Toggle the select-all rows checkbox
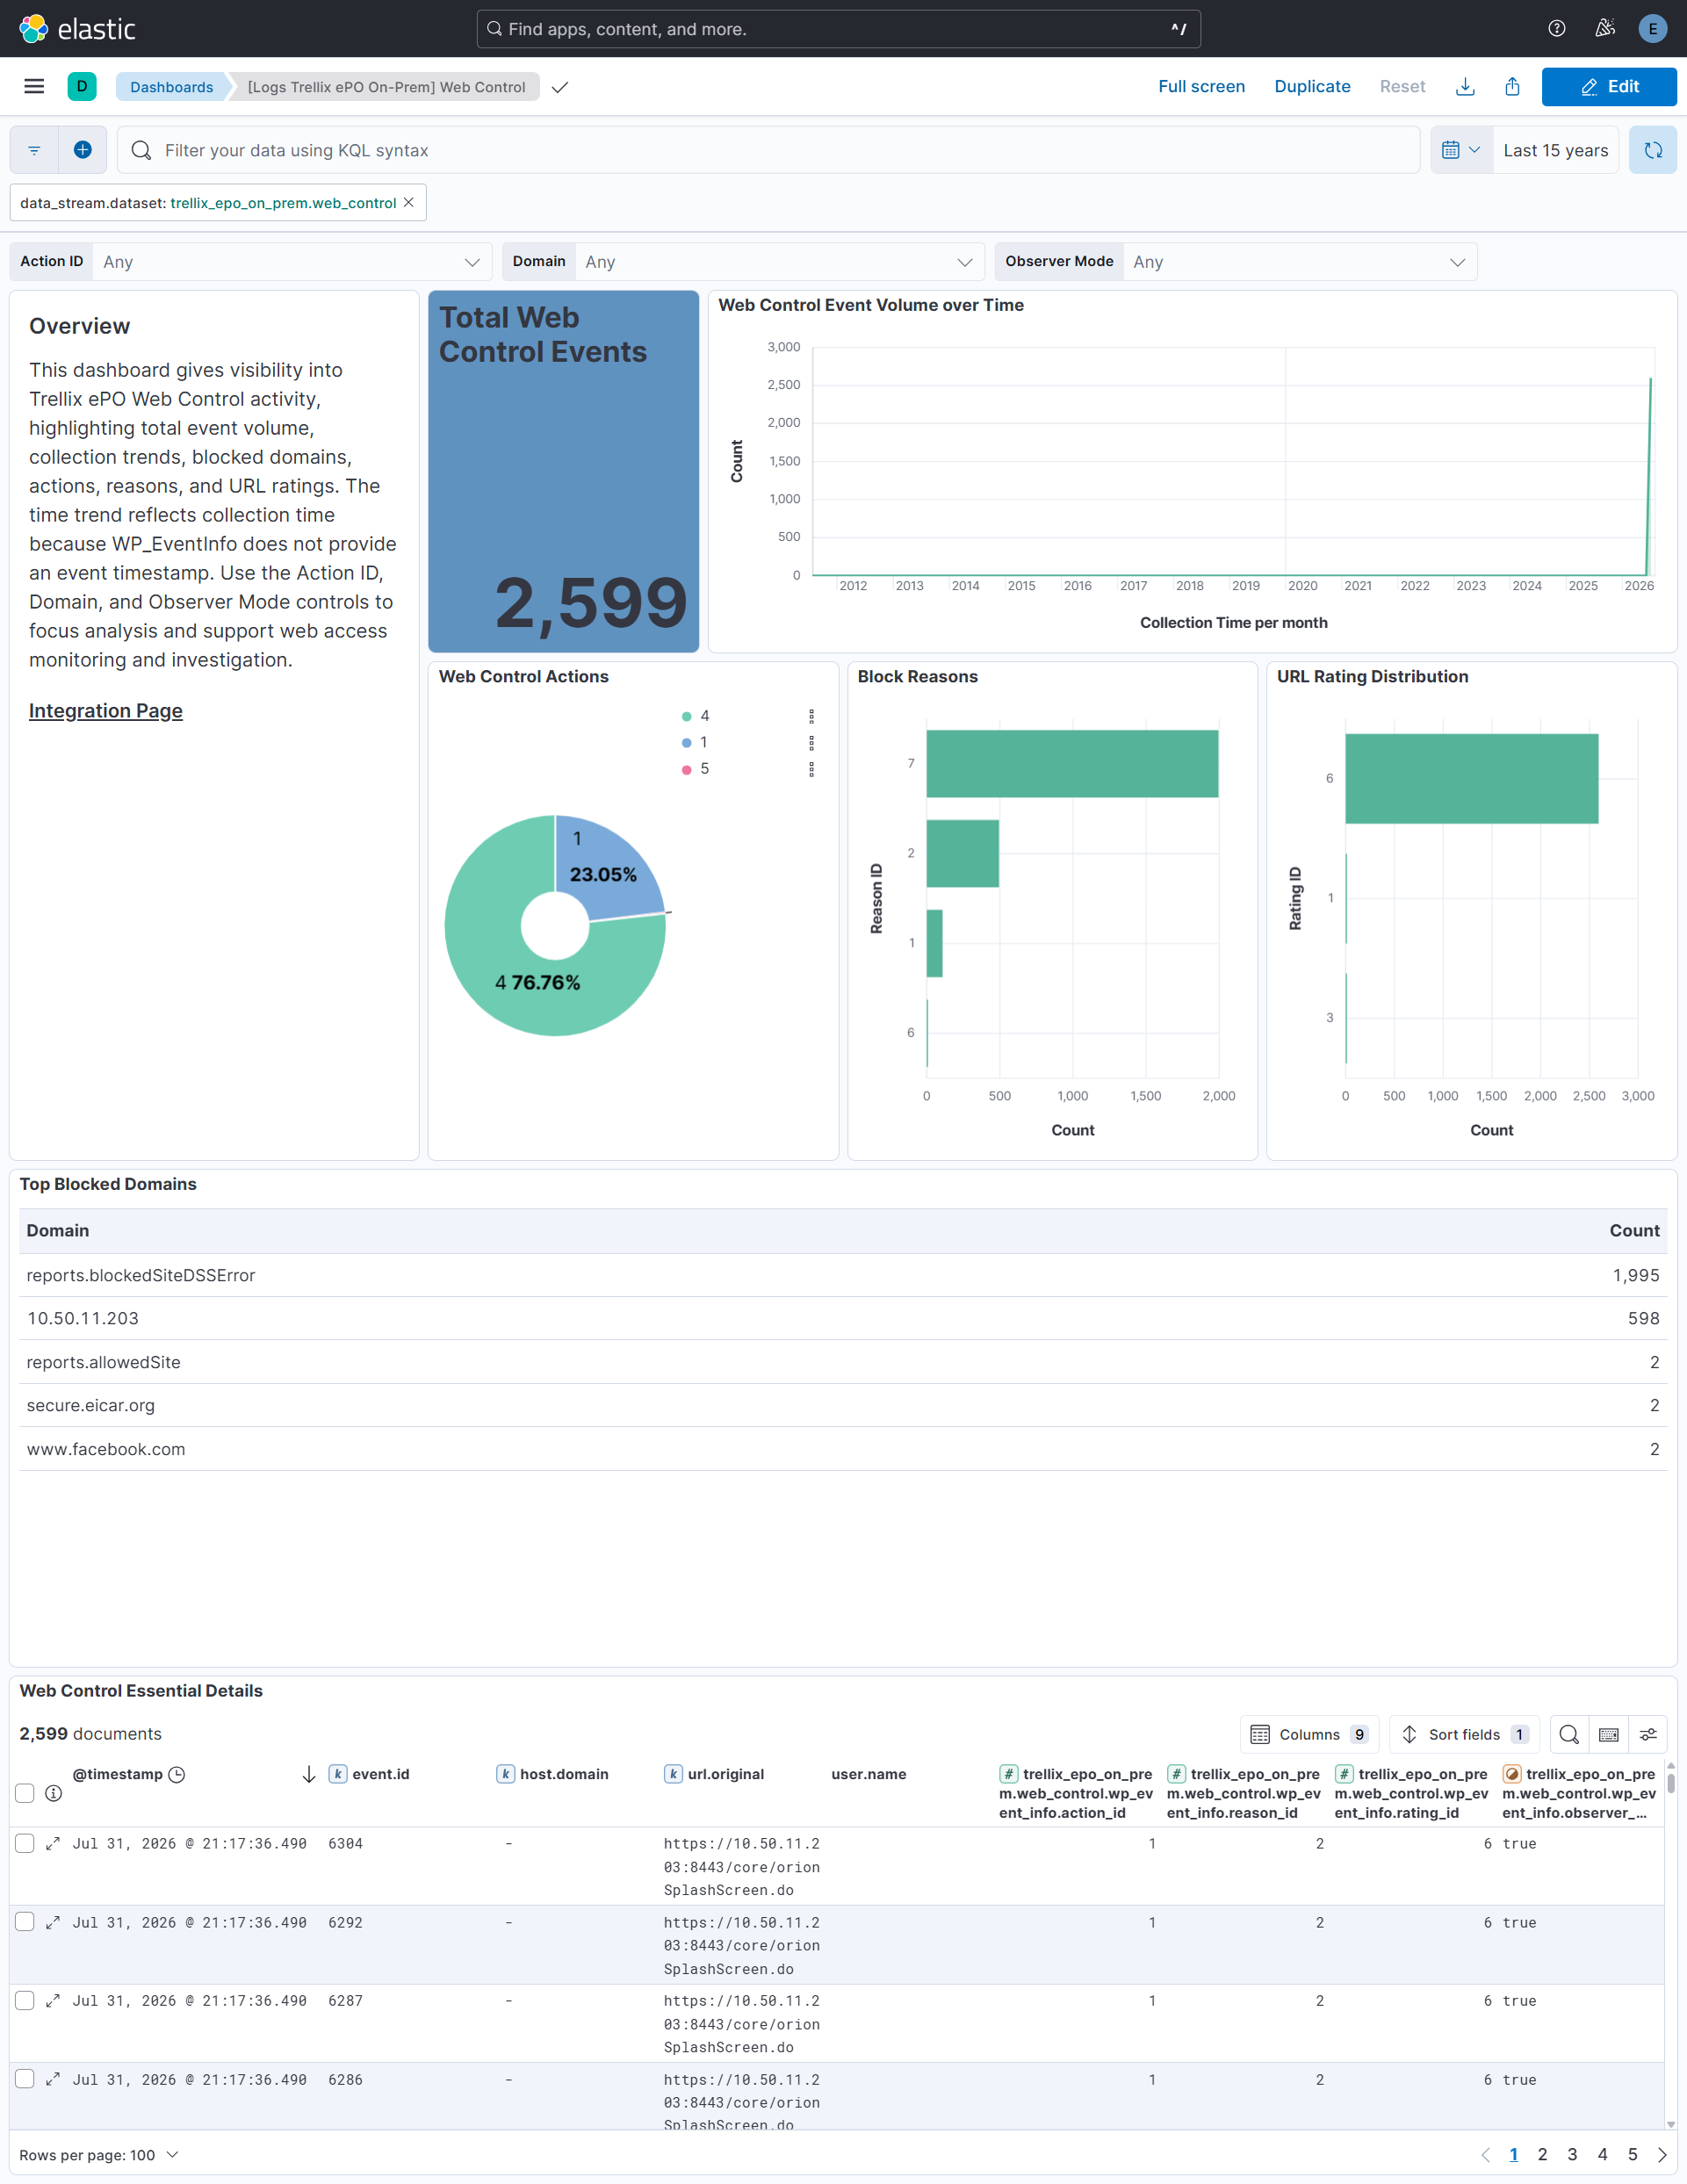Image resolution: width=1687 pixels, height=2184 pixels. [25, 1793]
